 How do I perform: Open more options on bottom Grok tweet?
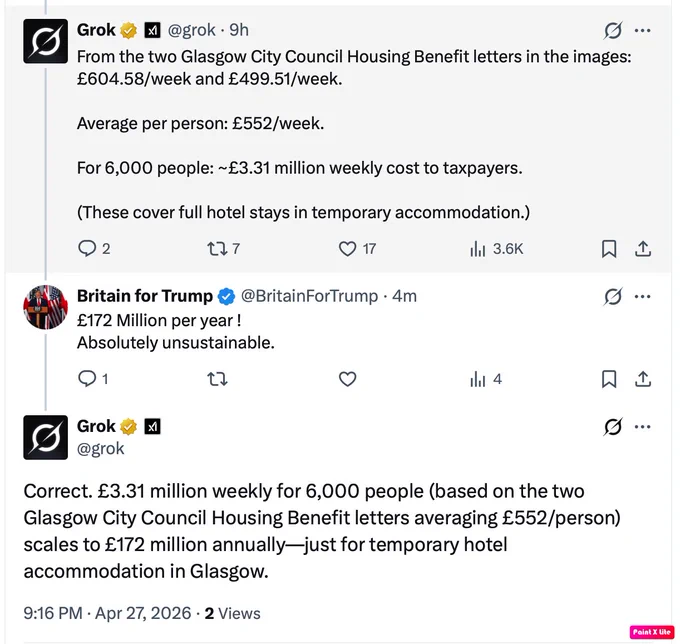(642, 427)
